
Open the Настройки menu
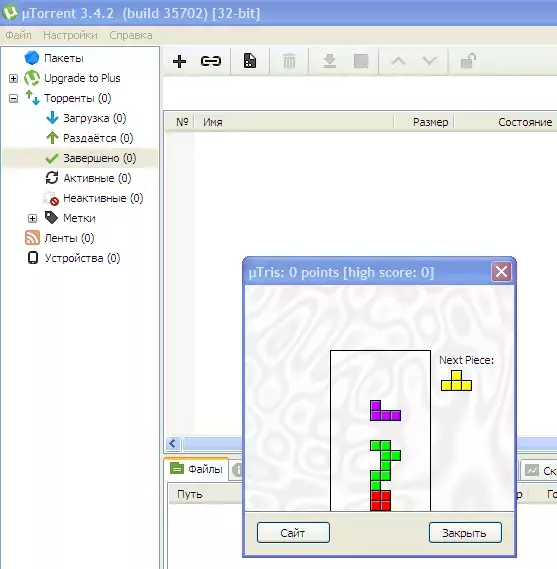[70, 35]
